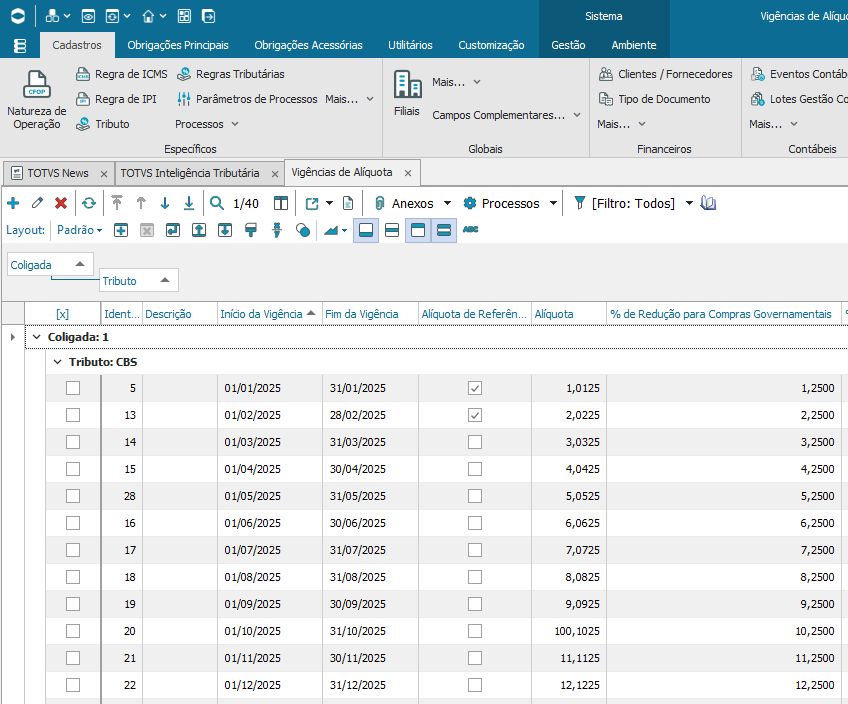The height and width of the screenshot is (704, 848).
Task: Open the Padrão layout dropdown
Action: 80,230
